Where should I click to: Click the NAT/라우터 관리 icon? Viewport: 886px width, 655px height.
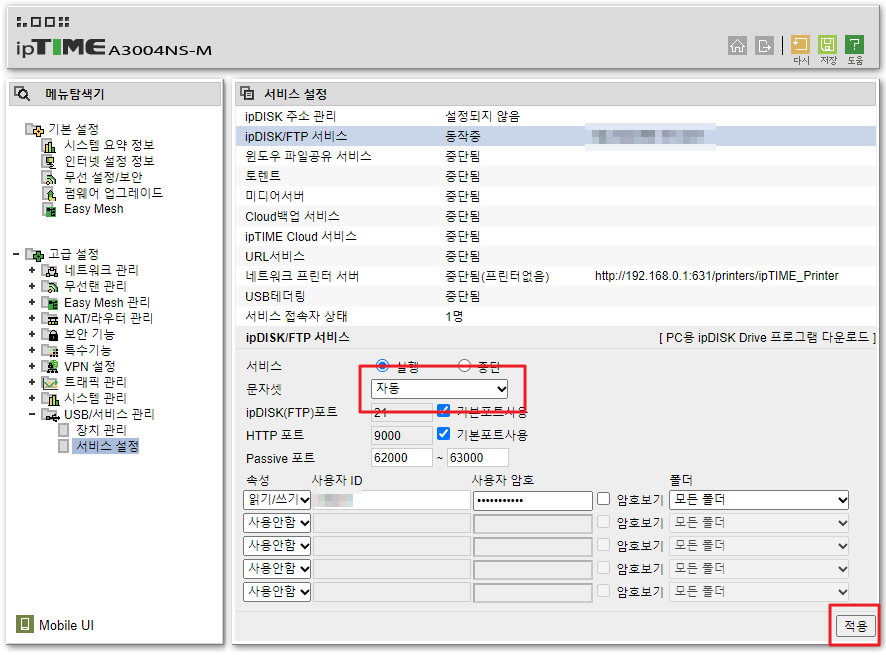tap(50, 319)
